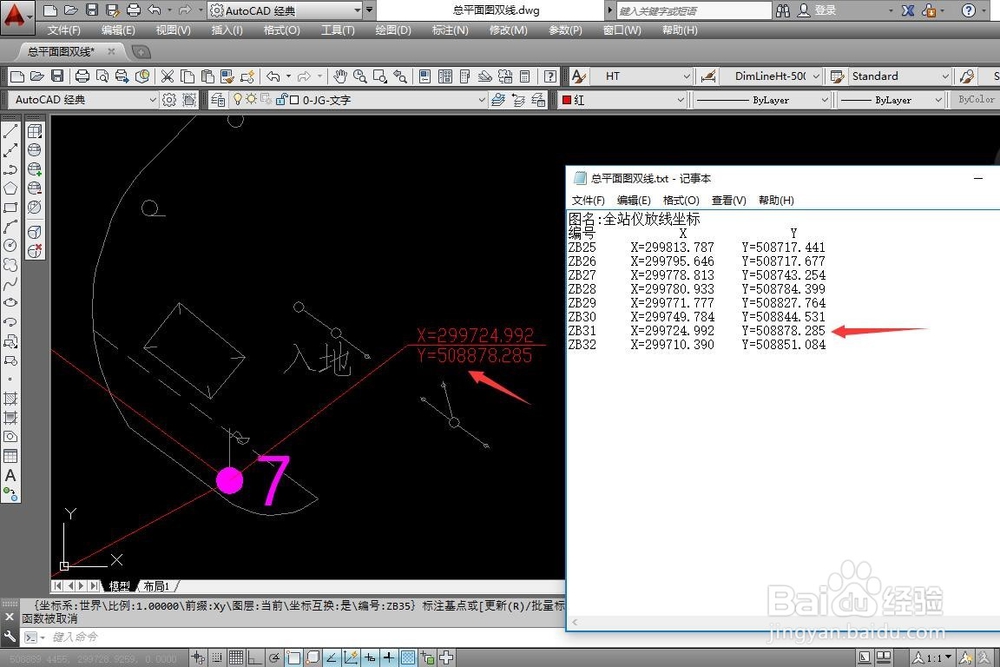
Task: Toggle Lineweight display in status bar
Action: click(x=388, y=657)
